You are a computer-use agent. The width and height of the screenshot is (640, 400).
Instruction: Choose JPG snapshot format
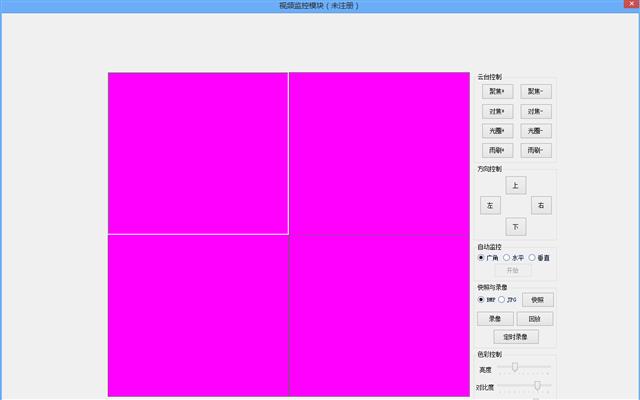(x=502, y=299)
